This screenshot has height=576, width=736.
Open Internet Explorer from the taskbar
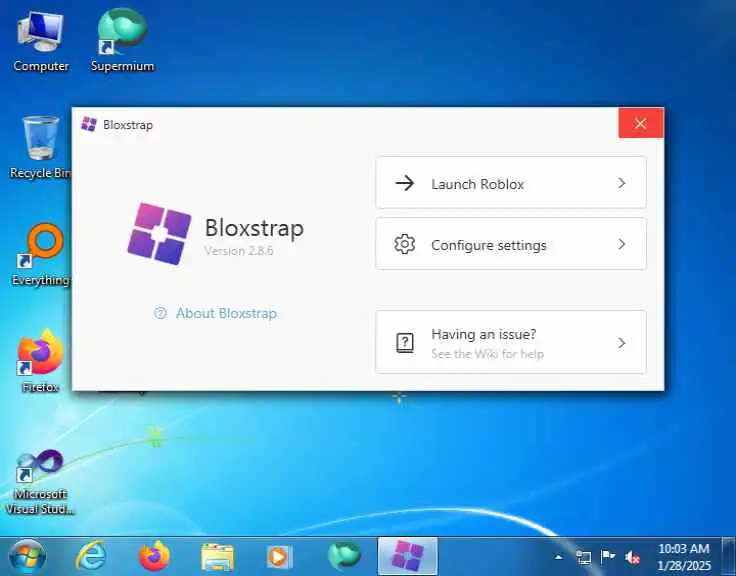[x=91, y=557]
